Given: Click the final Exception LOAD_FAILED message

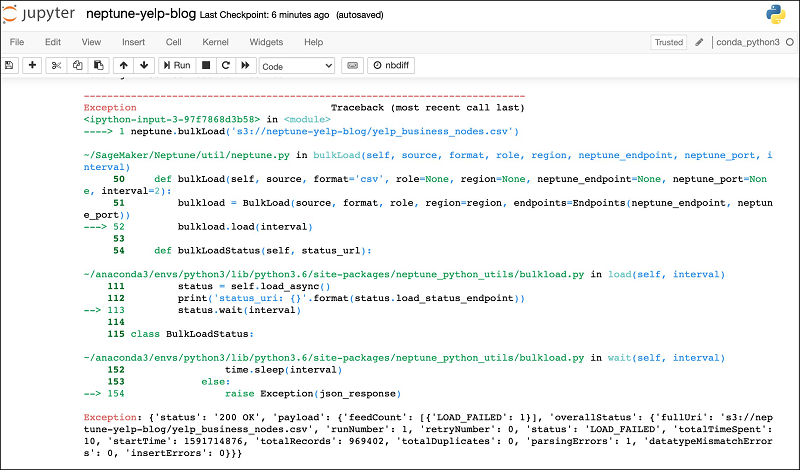Looking at the screenshot, I should (428, 435).
